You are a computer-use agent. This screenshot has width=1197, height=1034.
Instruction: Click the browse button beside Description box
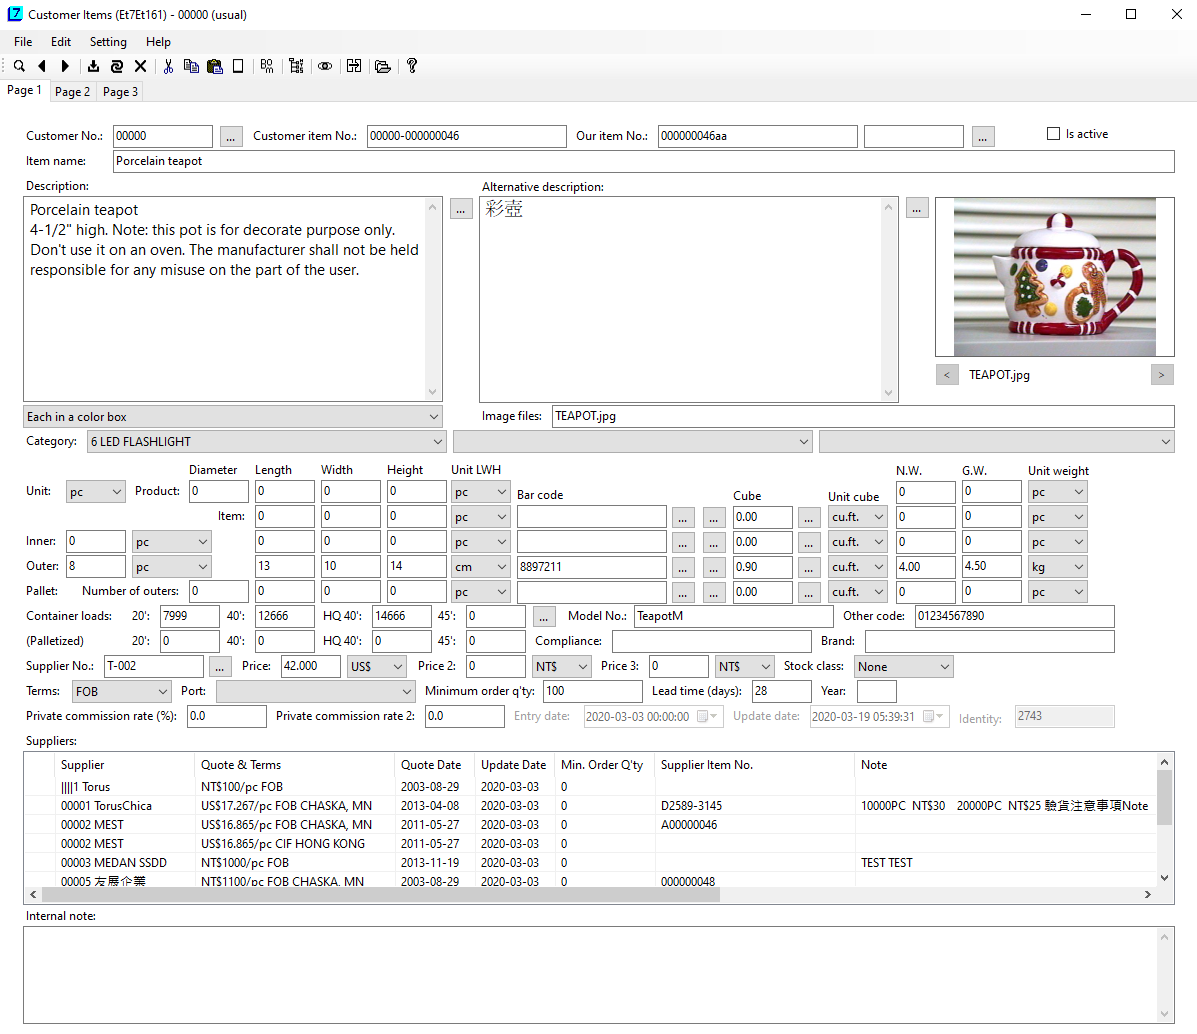461,208
